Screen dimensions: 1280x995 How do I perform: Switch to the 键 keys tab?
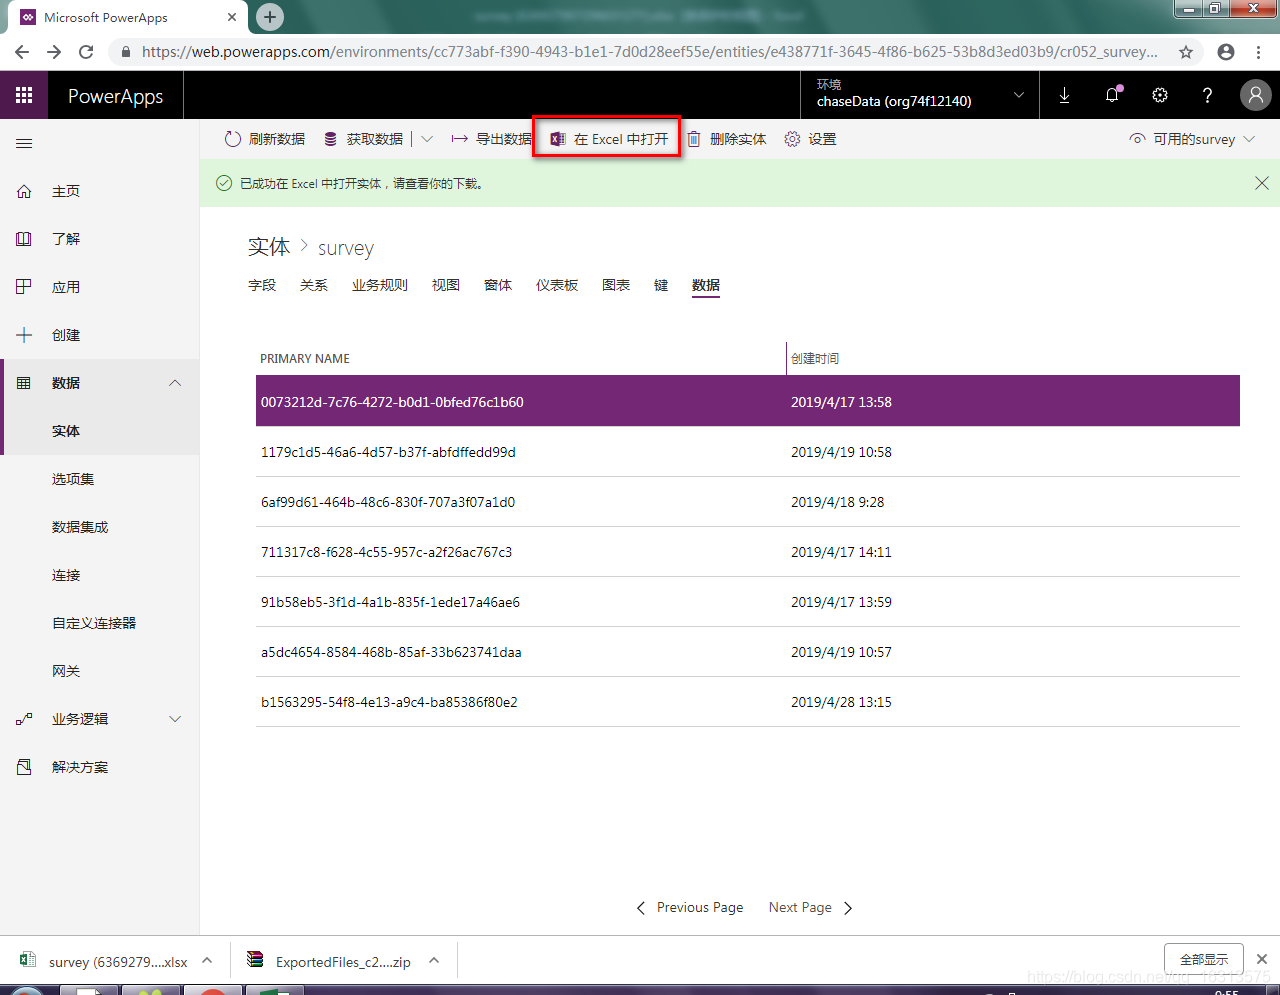(661, 285)
